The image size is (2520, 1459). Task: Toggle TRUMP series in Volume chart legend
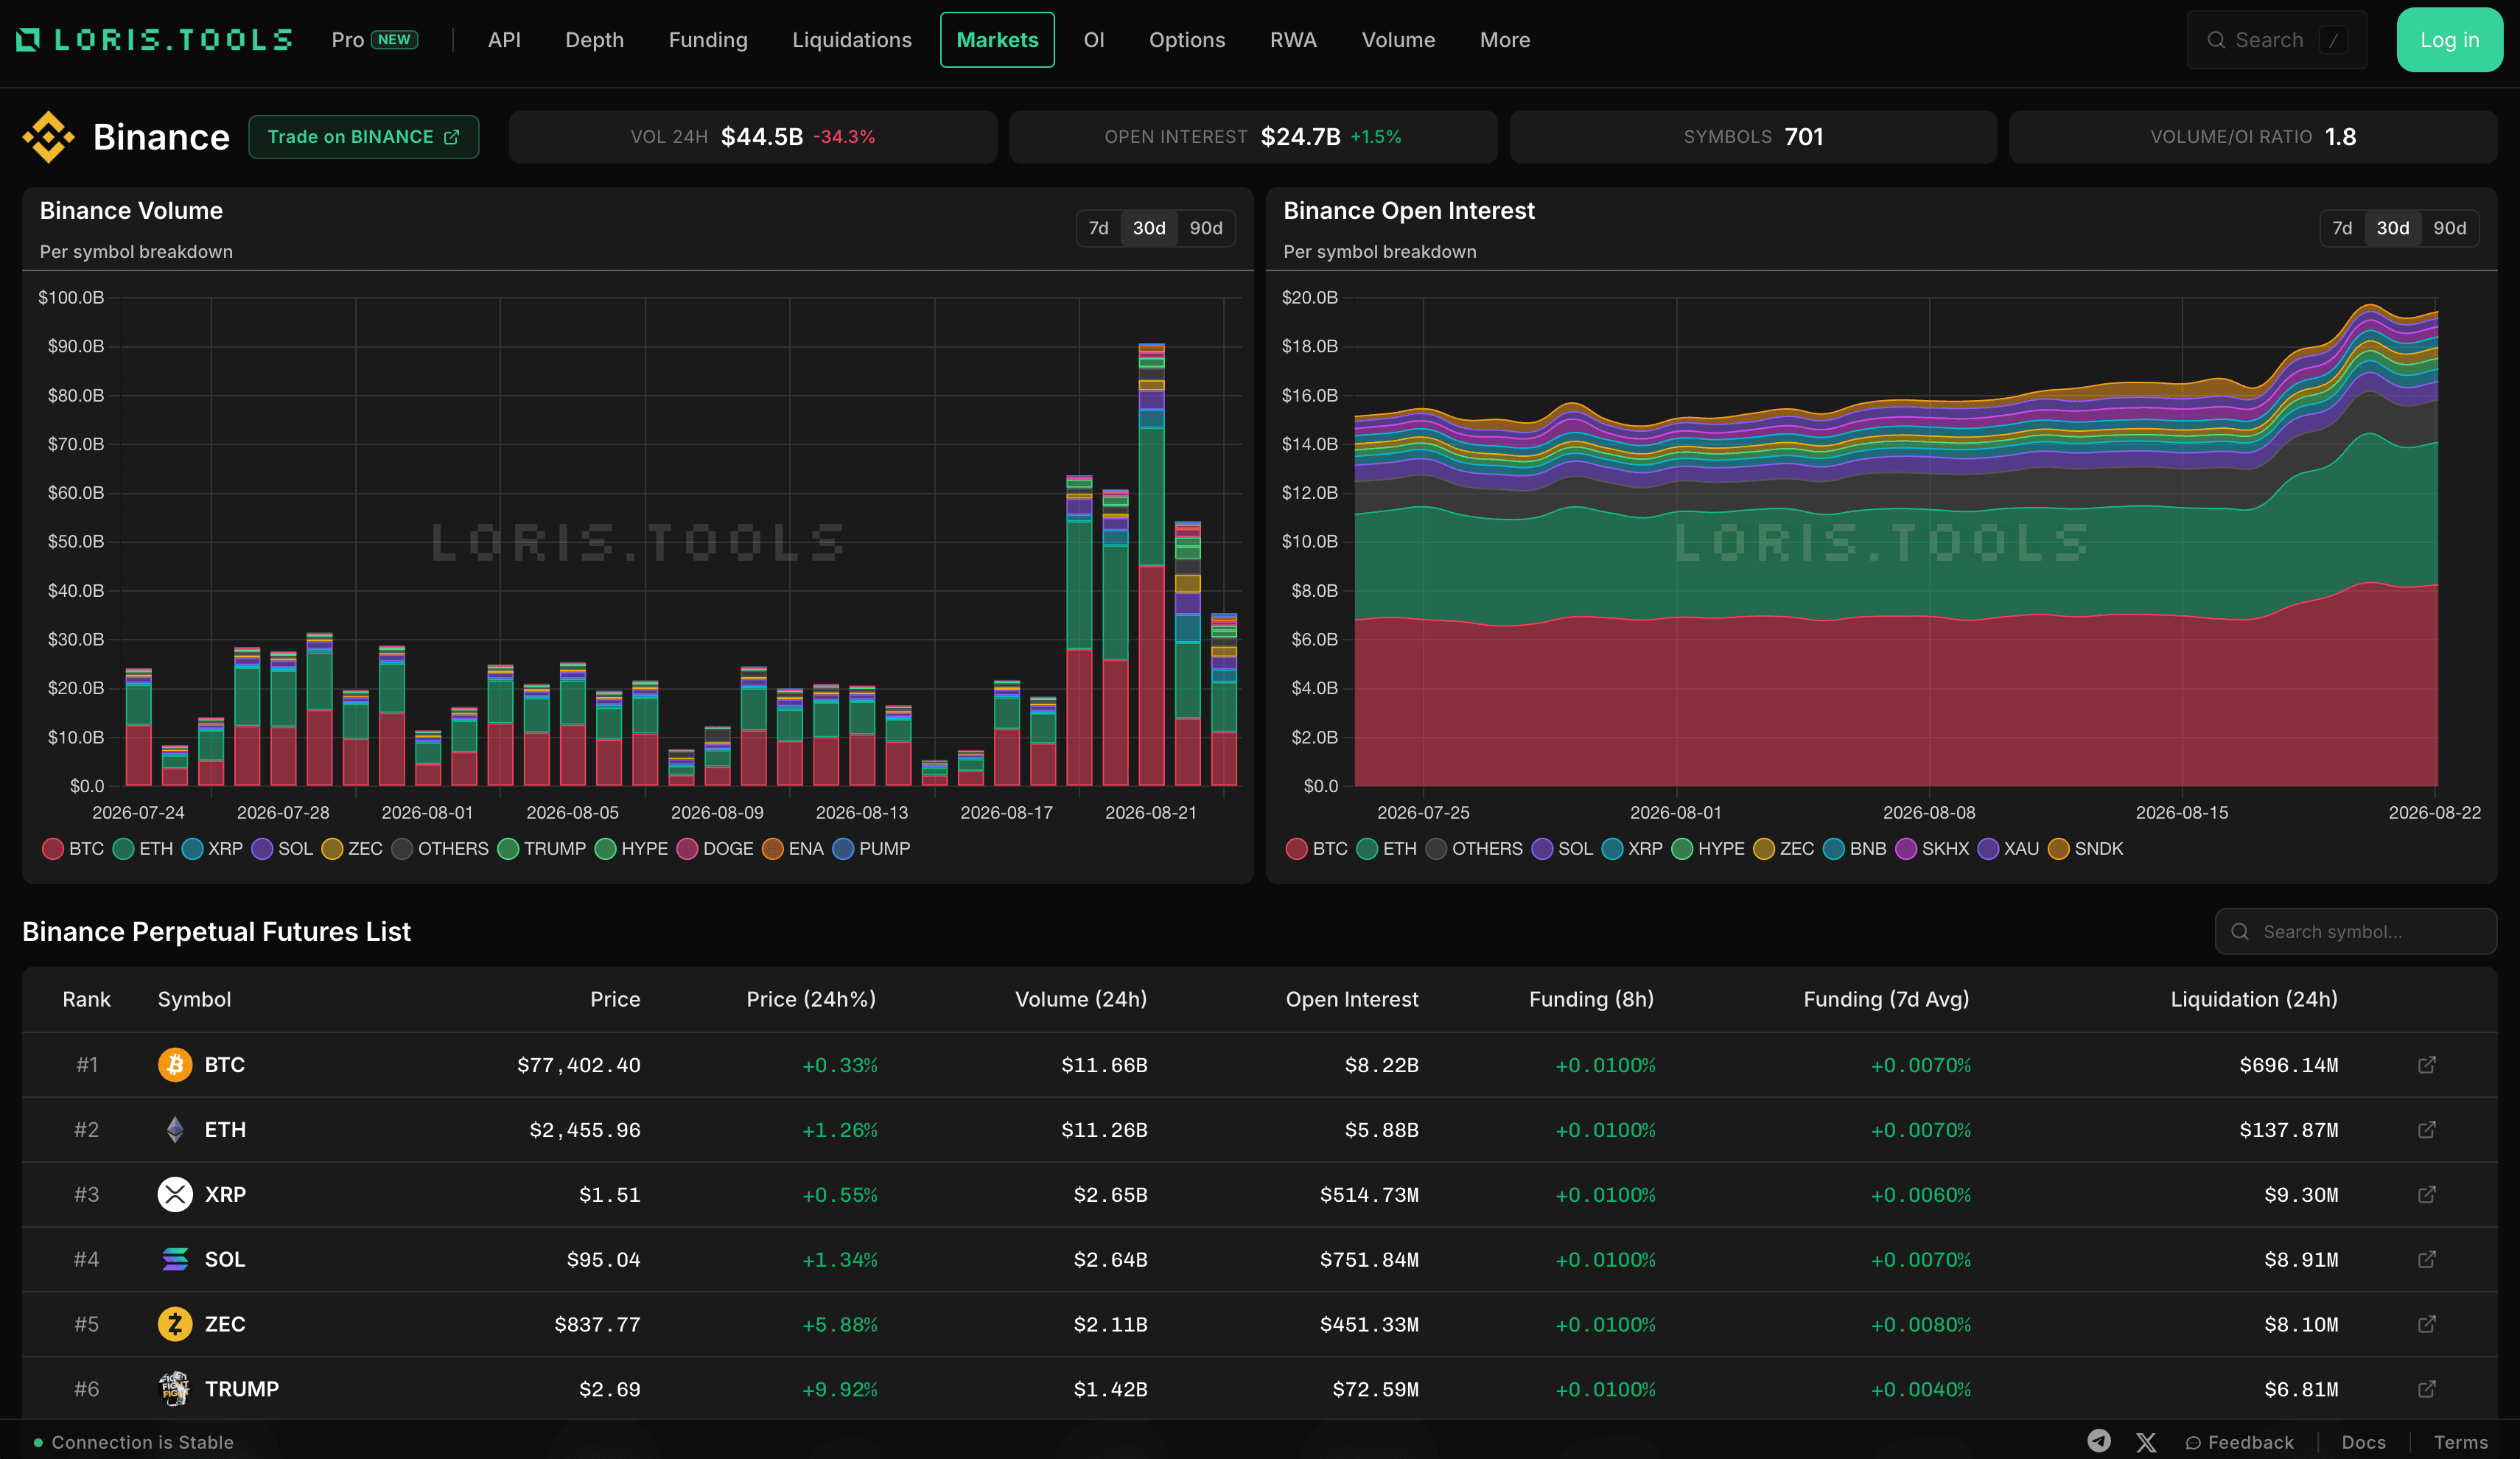pos(542,849)
